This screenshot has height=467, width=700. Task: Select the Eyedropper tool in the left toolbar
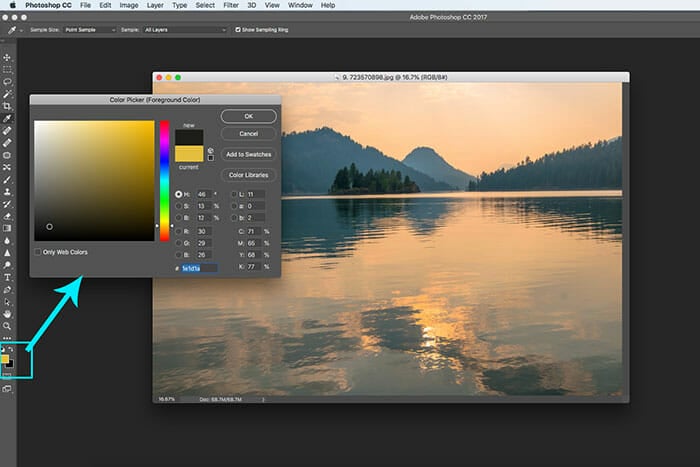[x=7, y=118]
